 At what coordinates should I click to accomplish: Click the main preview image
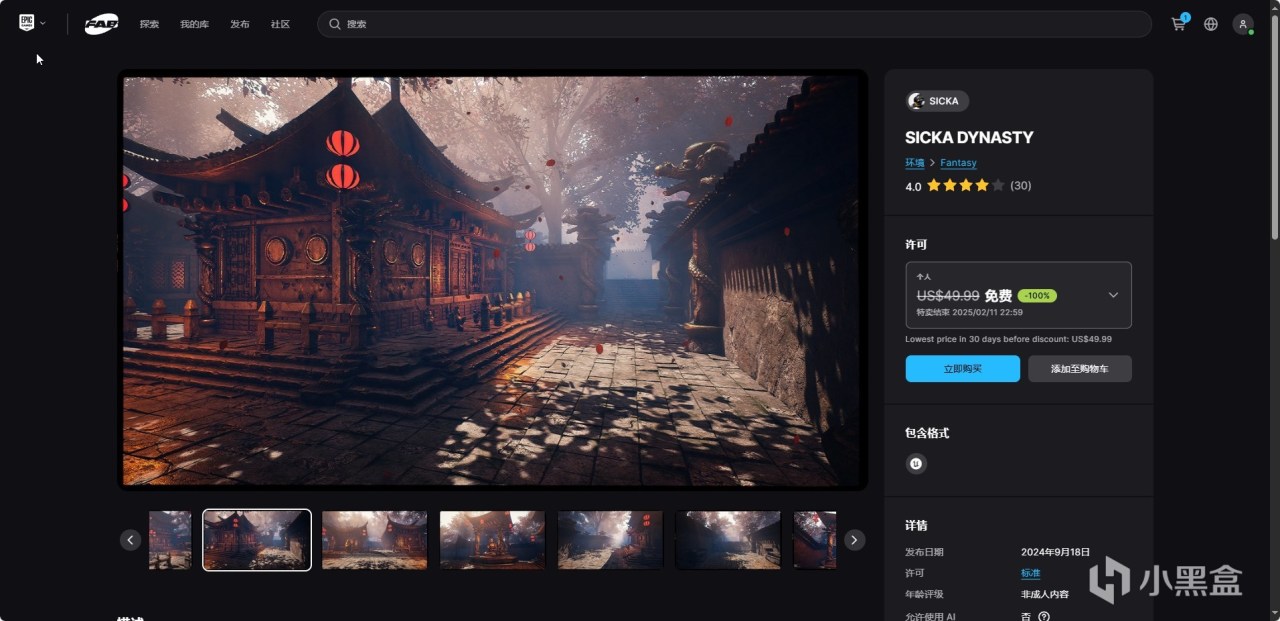pyautogui.click(x=492, y=280)
